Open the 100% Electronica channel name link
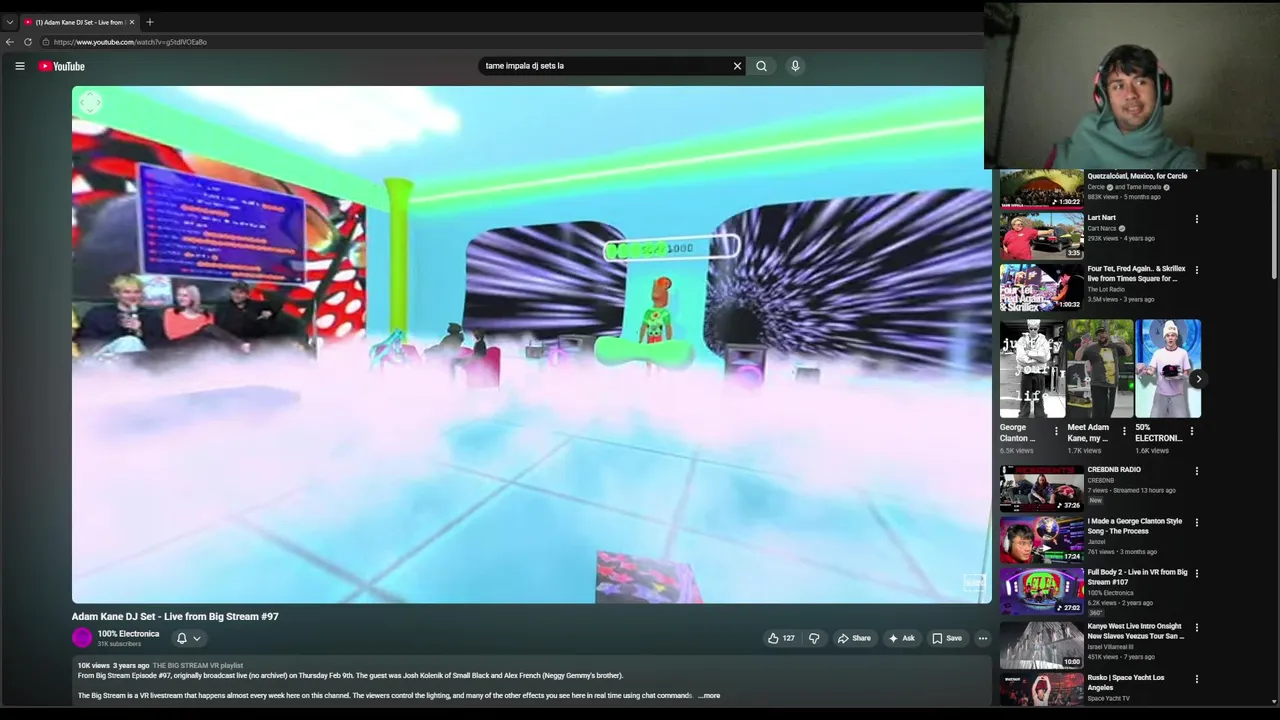 tap(128, 634)
